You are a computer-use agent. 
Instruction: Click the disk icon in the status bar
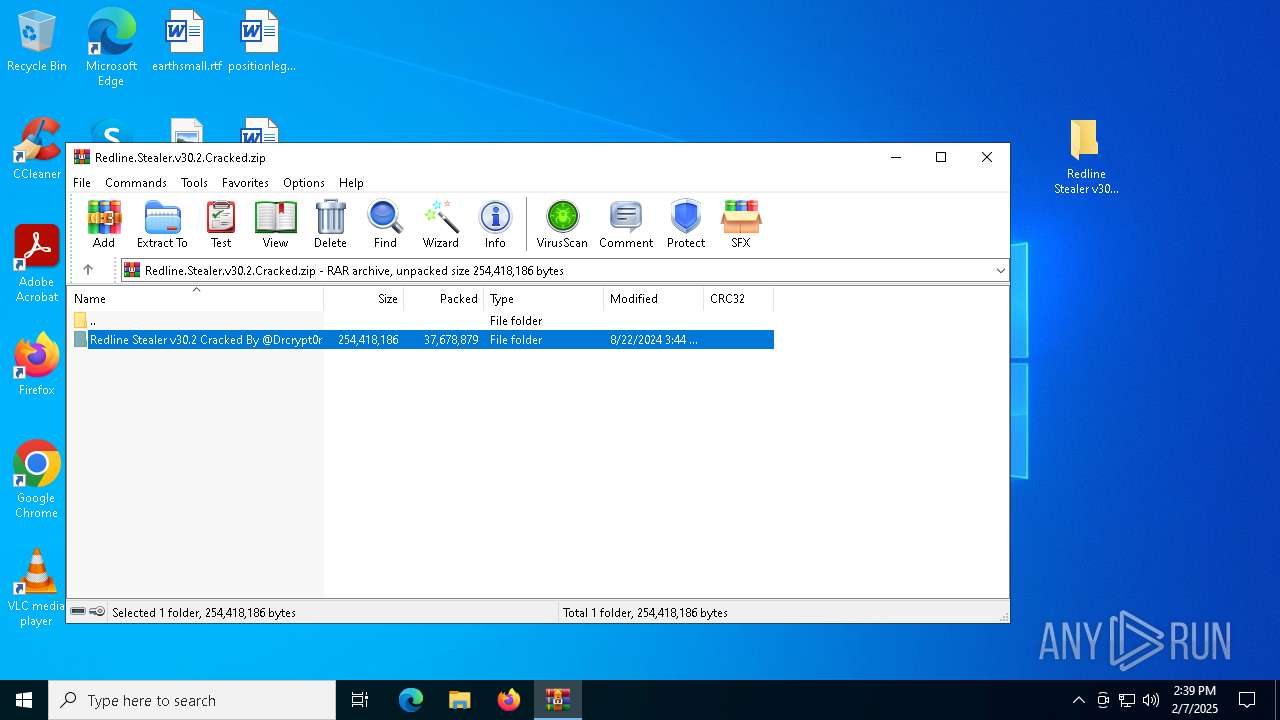(x=78, y=612)
